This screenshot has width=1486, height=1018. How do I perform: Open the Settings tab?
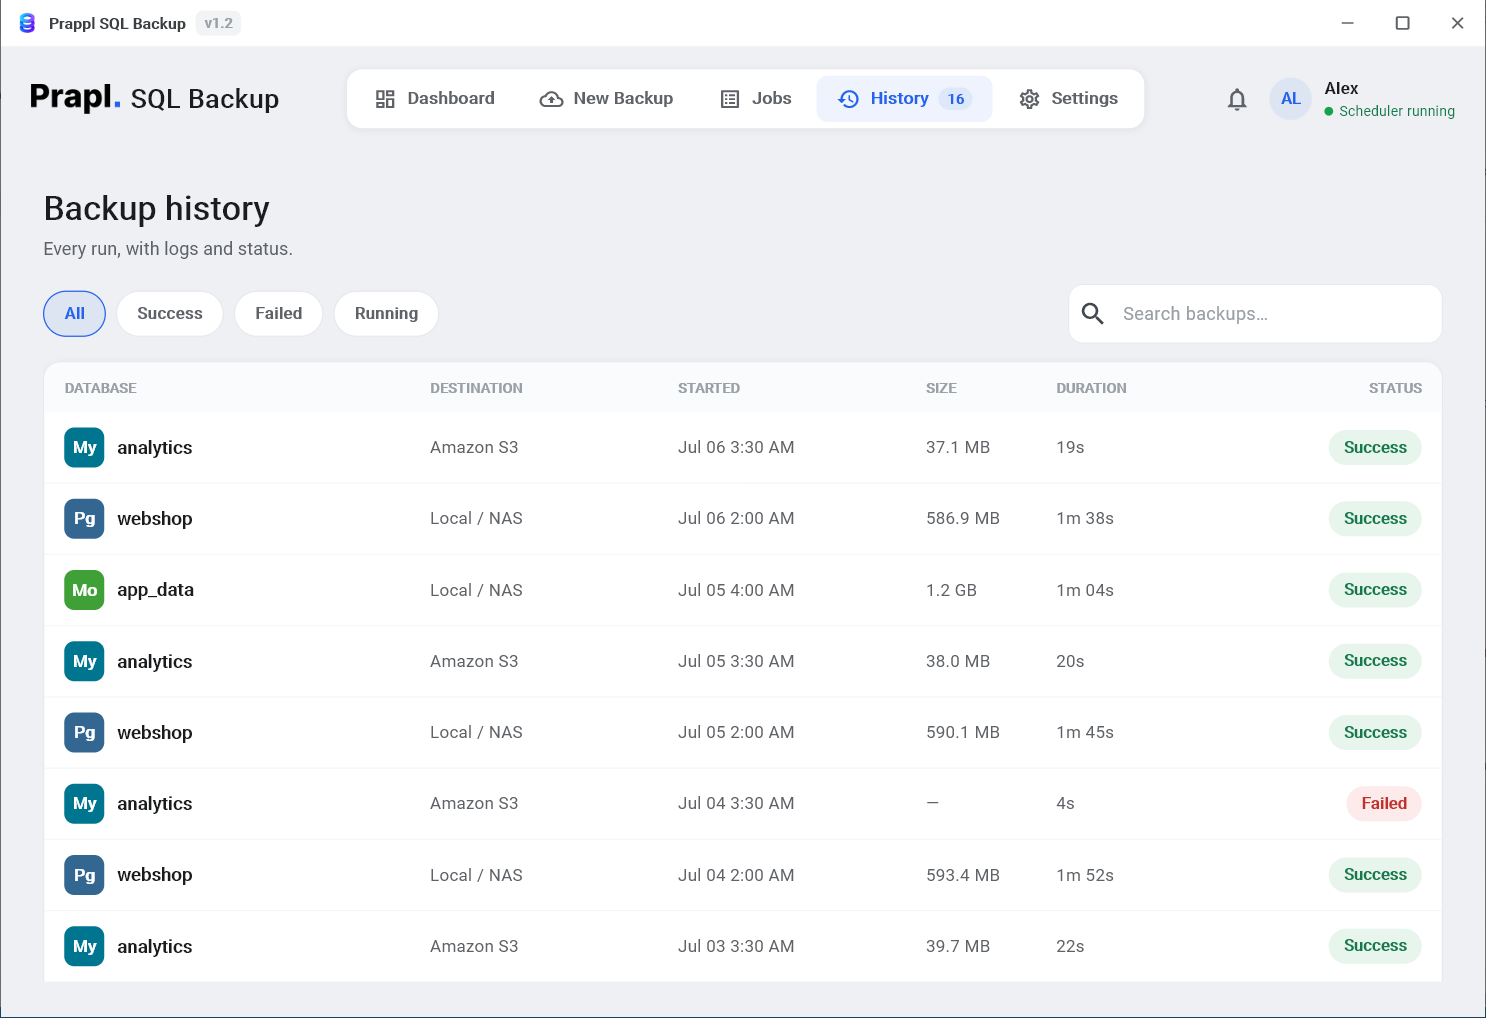click(x=1068, y=98)
